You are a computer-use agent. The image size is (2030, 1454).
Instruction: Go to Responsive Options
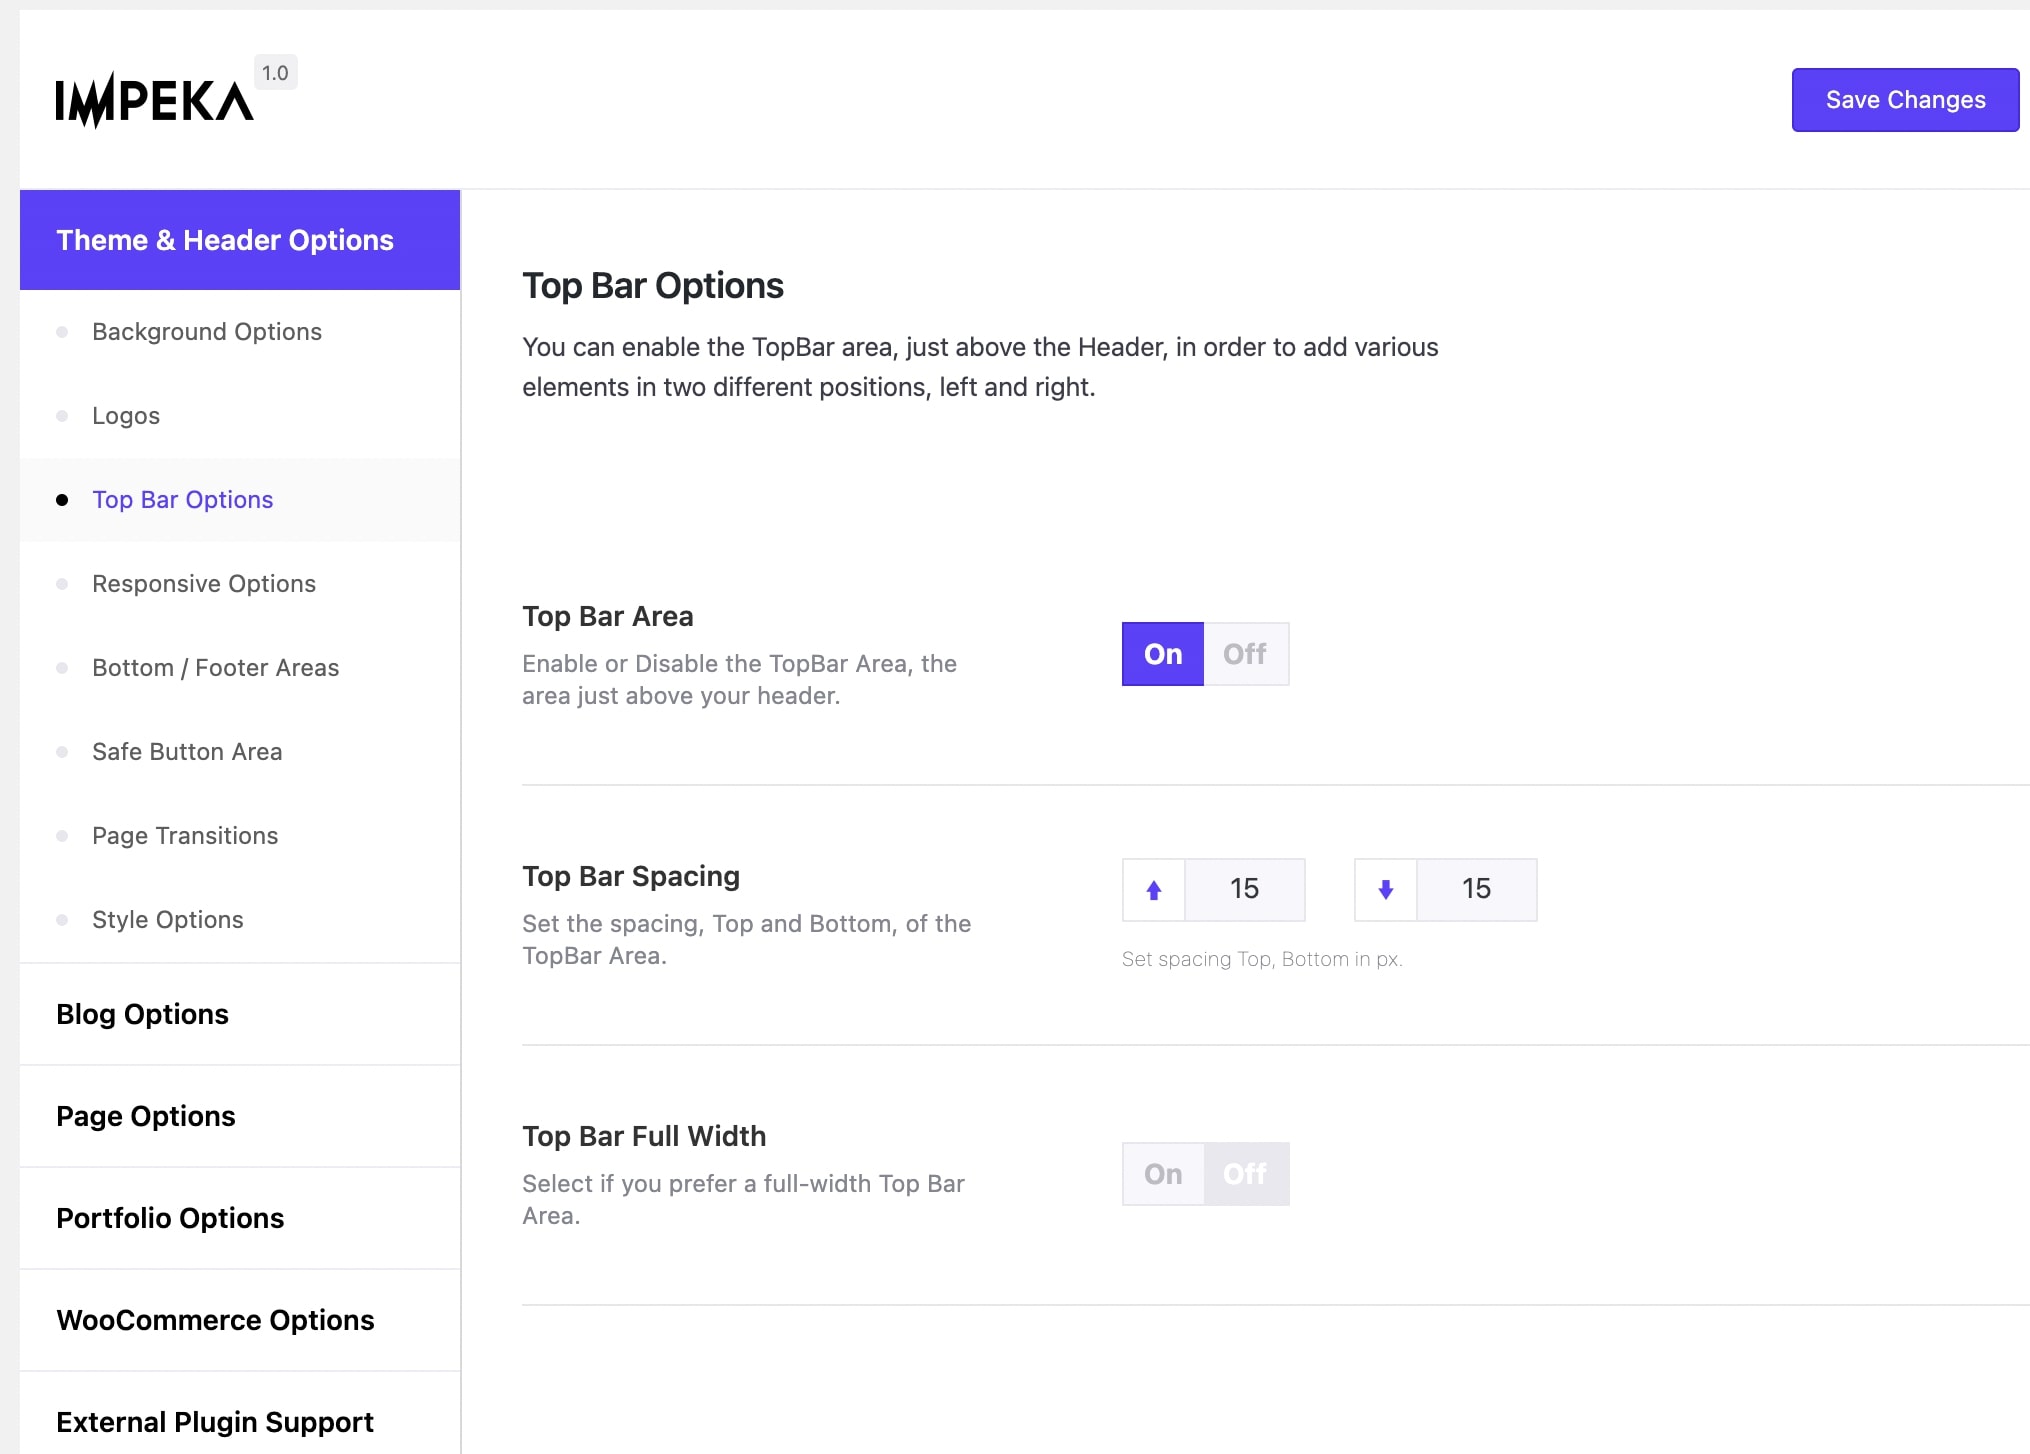point(204,584)
